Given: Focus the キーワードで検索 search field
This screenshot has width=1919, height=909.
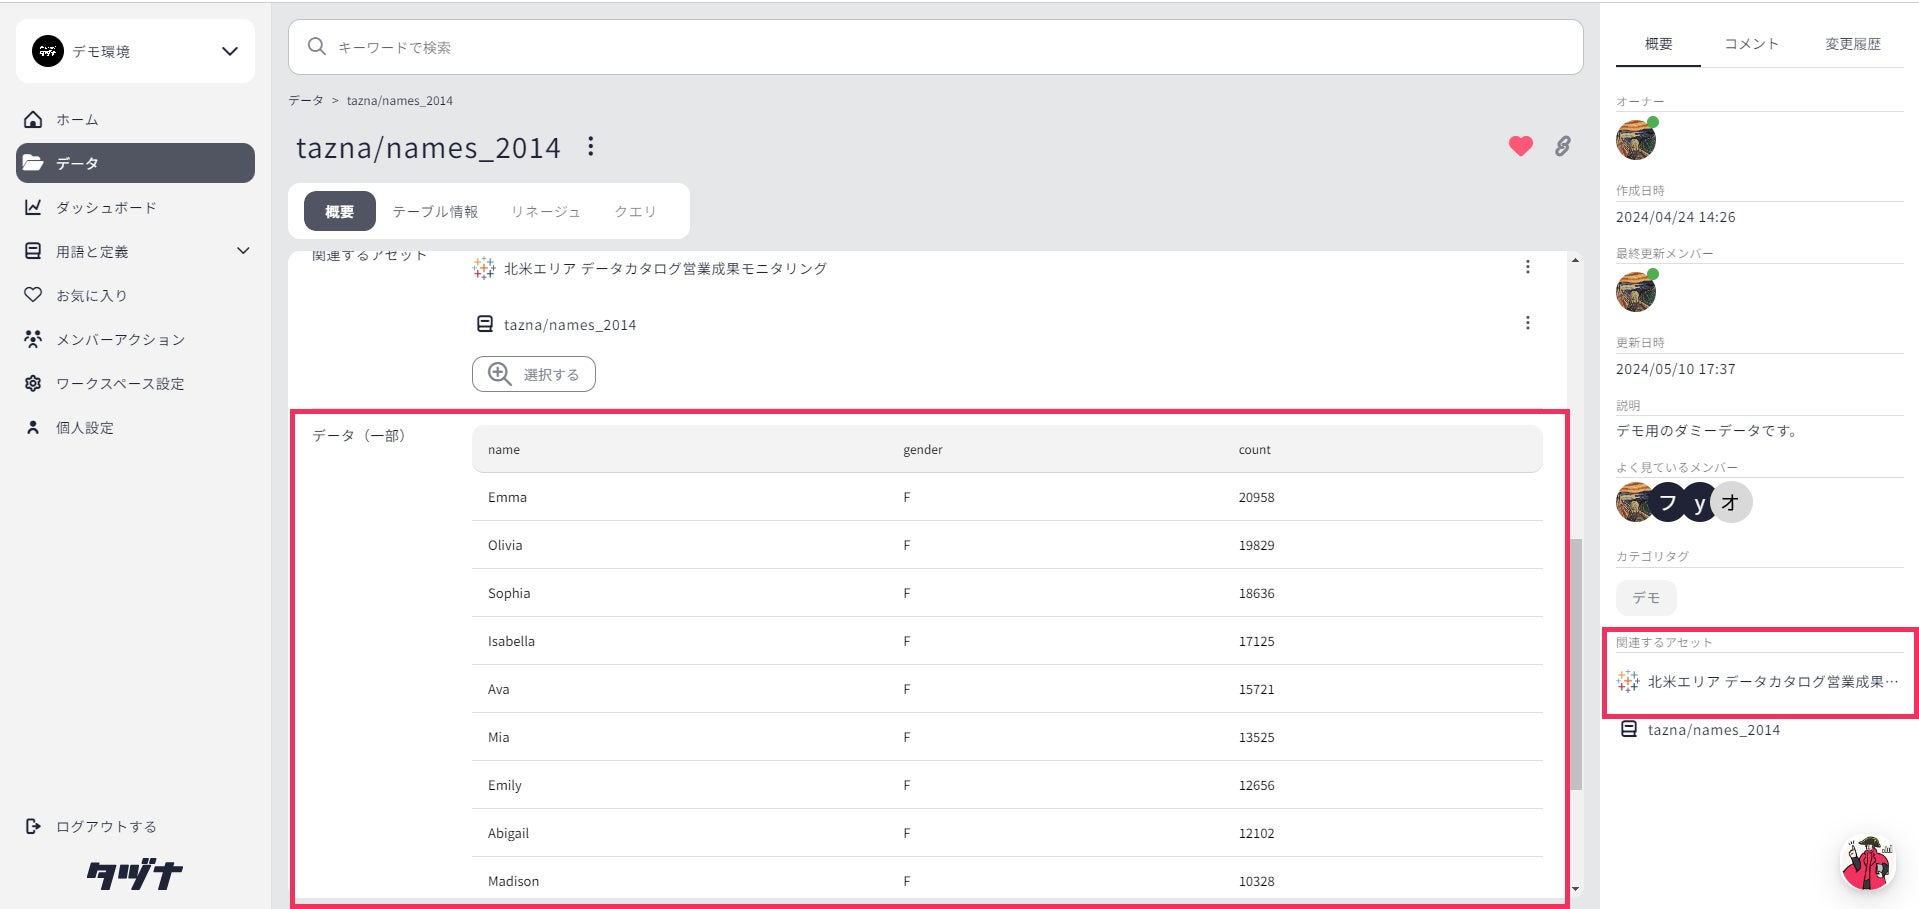Looking at the screenshot, I should pyautogui.click(x=935, y=47).
